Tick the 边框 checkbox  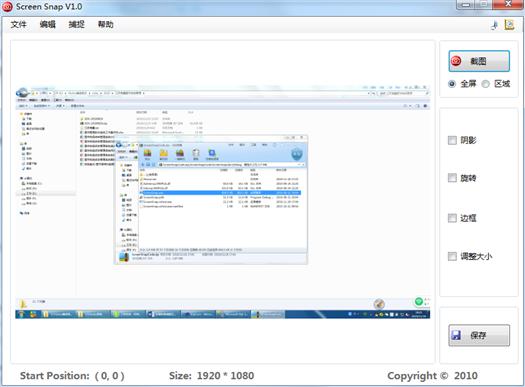452,218
